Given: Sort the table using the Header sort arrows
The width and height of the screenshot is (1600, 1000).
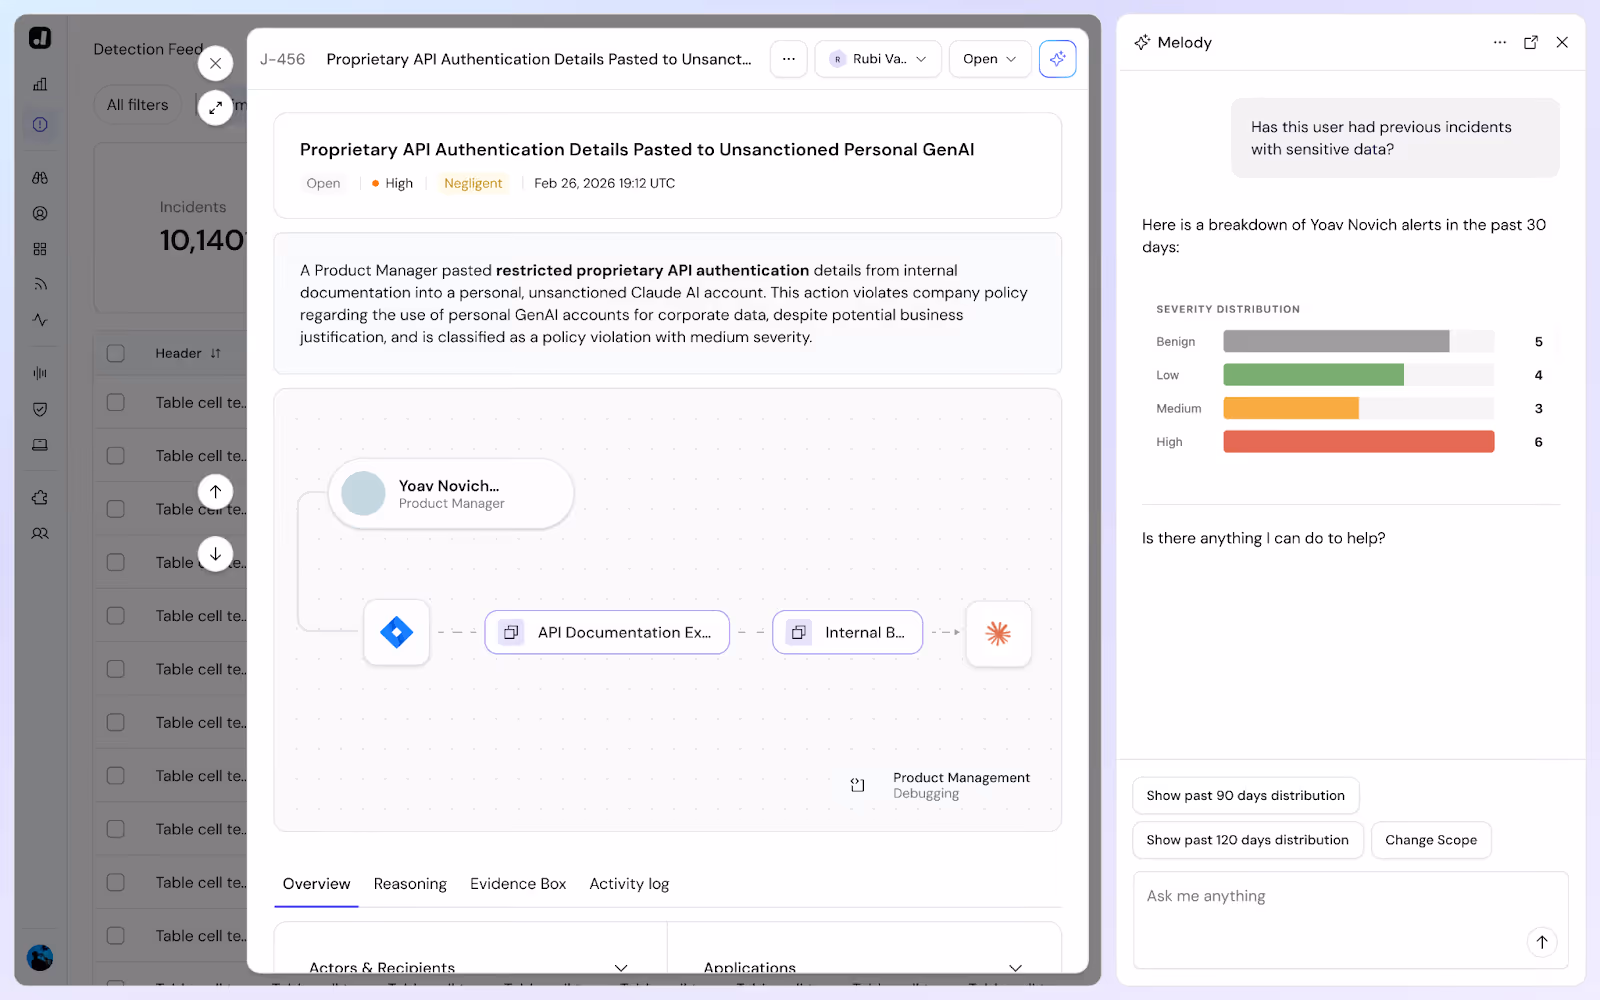Looking at the screenshot, I should [x=216, y=353].
